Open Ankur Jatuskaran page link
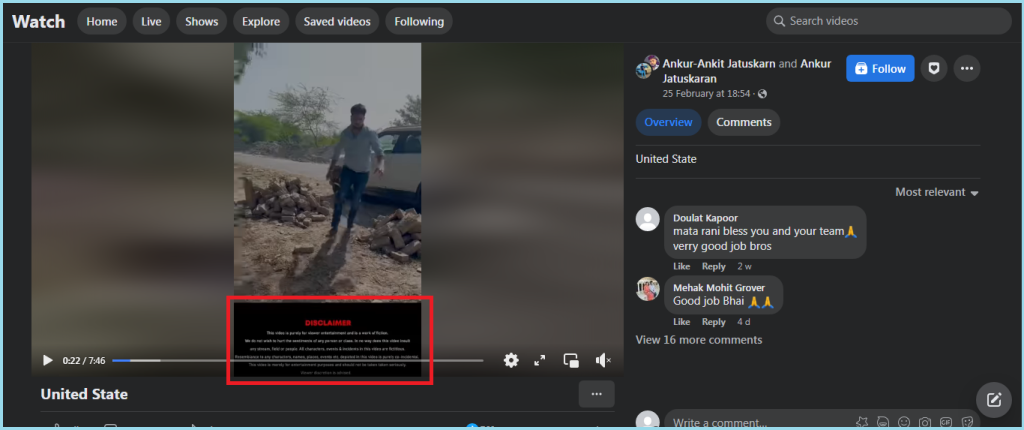The width and height of the screenshot is (1024, 430). (x=747, y=71)
